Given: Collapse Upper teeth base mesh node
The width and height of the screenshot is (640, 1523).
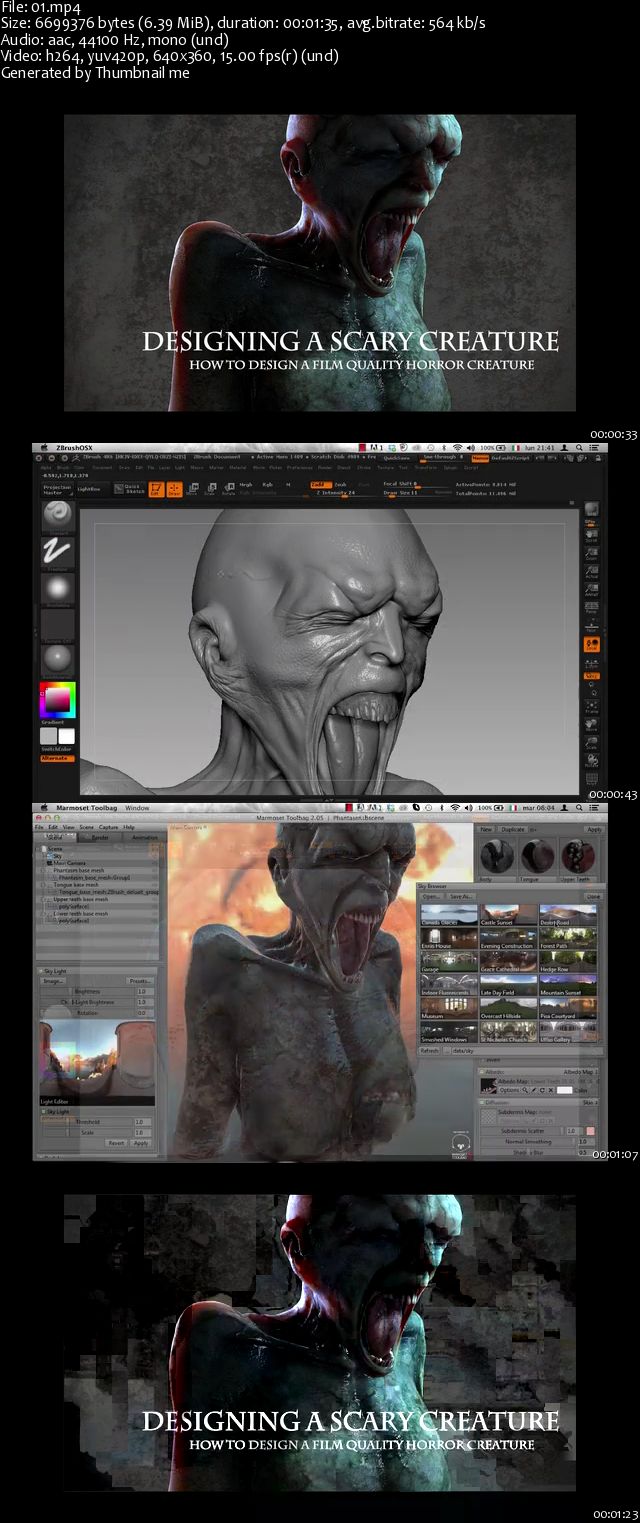Looking at the screenshot, I should tap(43, 899).
